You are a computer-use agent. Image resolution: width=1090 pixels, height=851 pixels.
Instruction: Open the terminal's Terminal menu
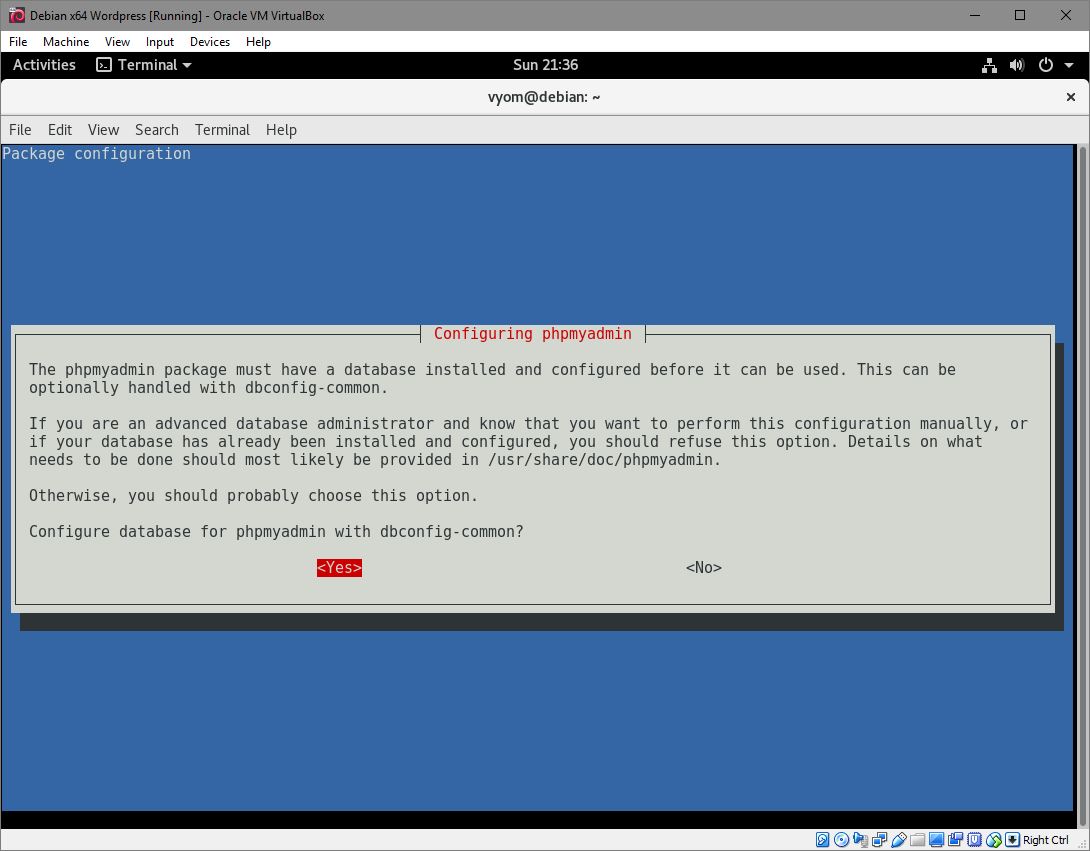(x=222, y=130)
